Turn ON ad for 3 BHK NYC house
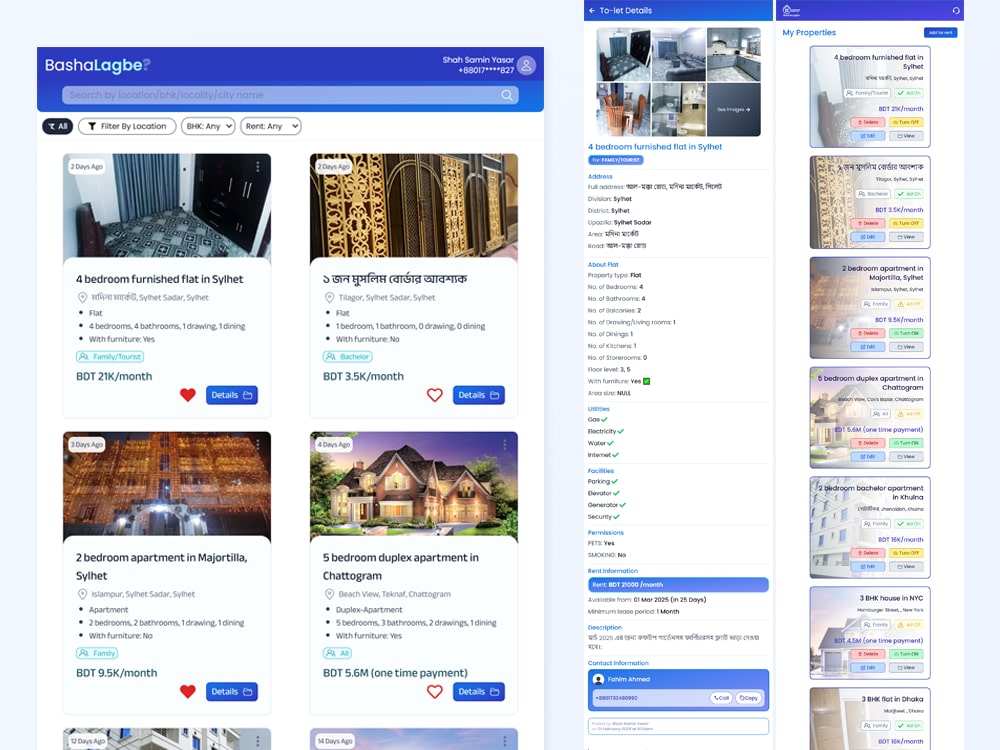The width and height of the screenshot is (1000, 750). tap(906, 654)
